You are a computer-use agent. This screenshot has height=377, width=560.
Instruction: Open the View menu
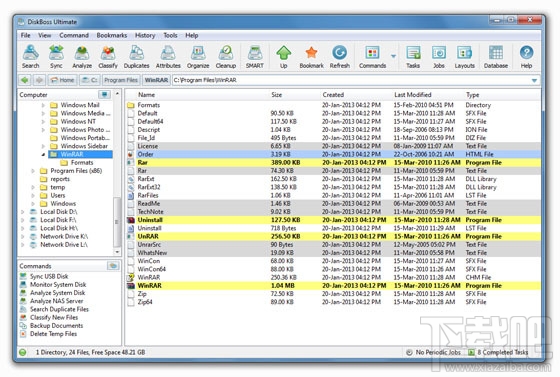coord(45,35)
